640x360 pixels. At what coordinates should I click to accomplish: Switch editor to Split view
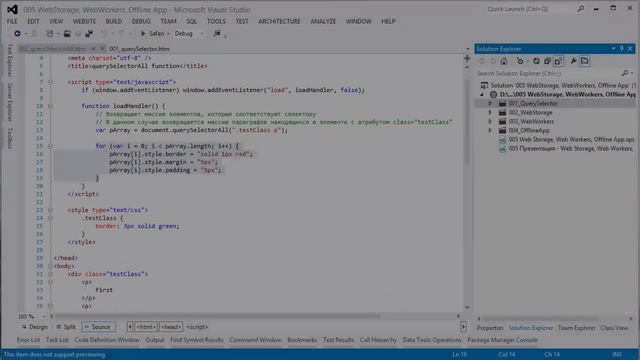66,327
